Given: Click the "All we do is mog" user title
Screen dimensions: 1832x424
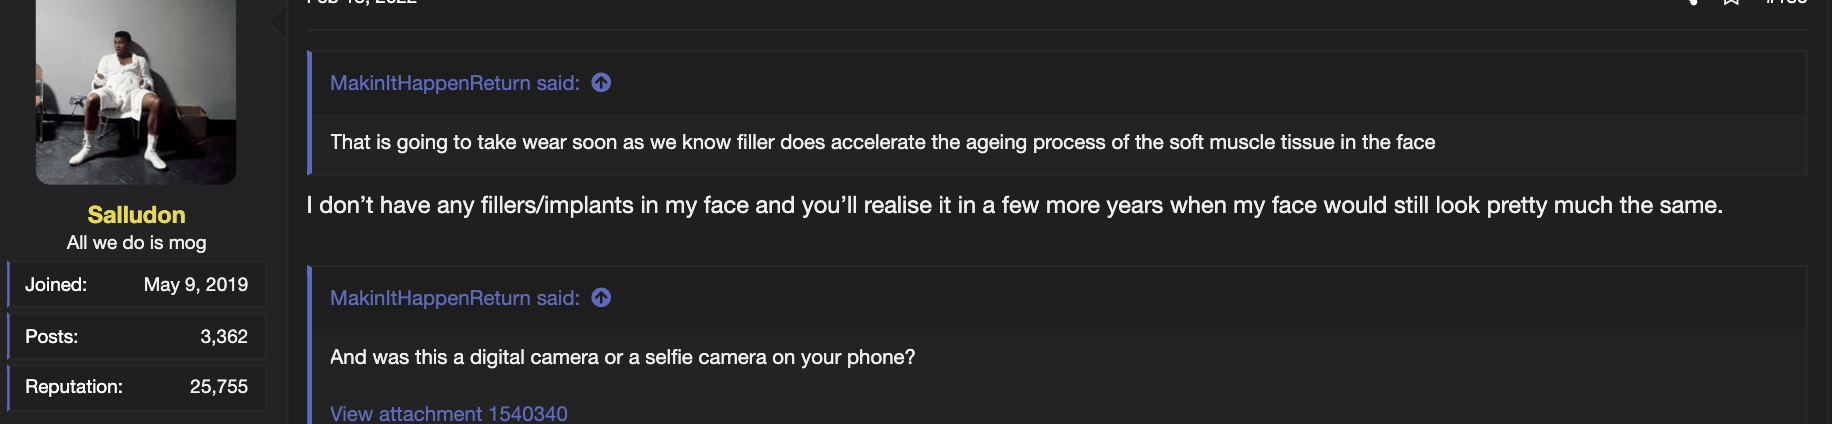Looking at the screenshot, I should (x=136, y=243).
